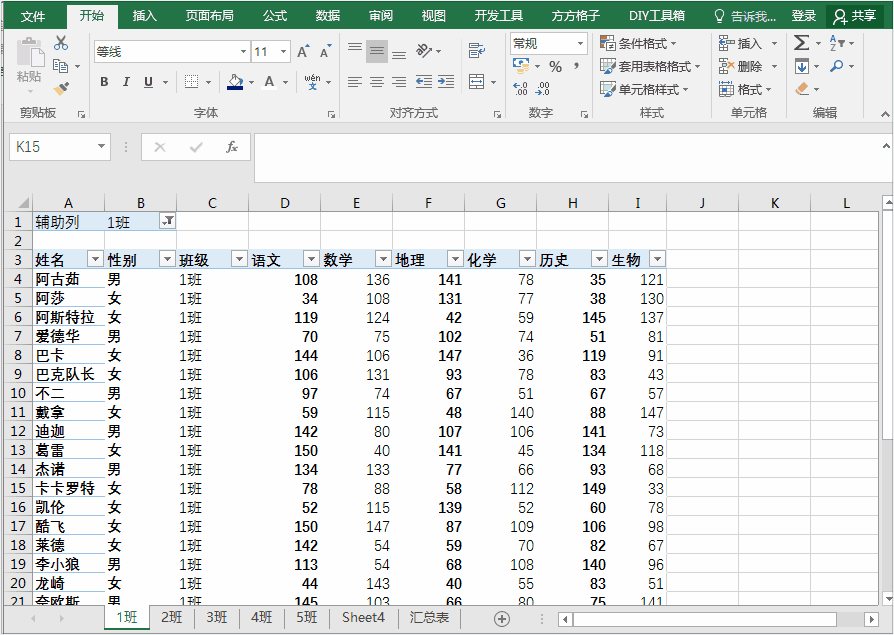Click the Clear eraser icon
The width and height of the screenshot is (894, 635).
[x=802, y=89]
